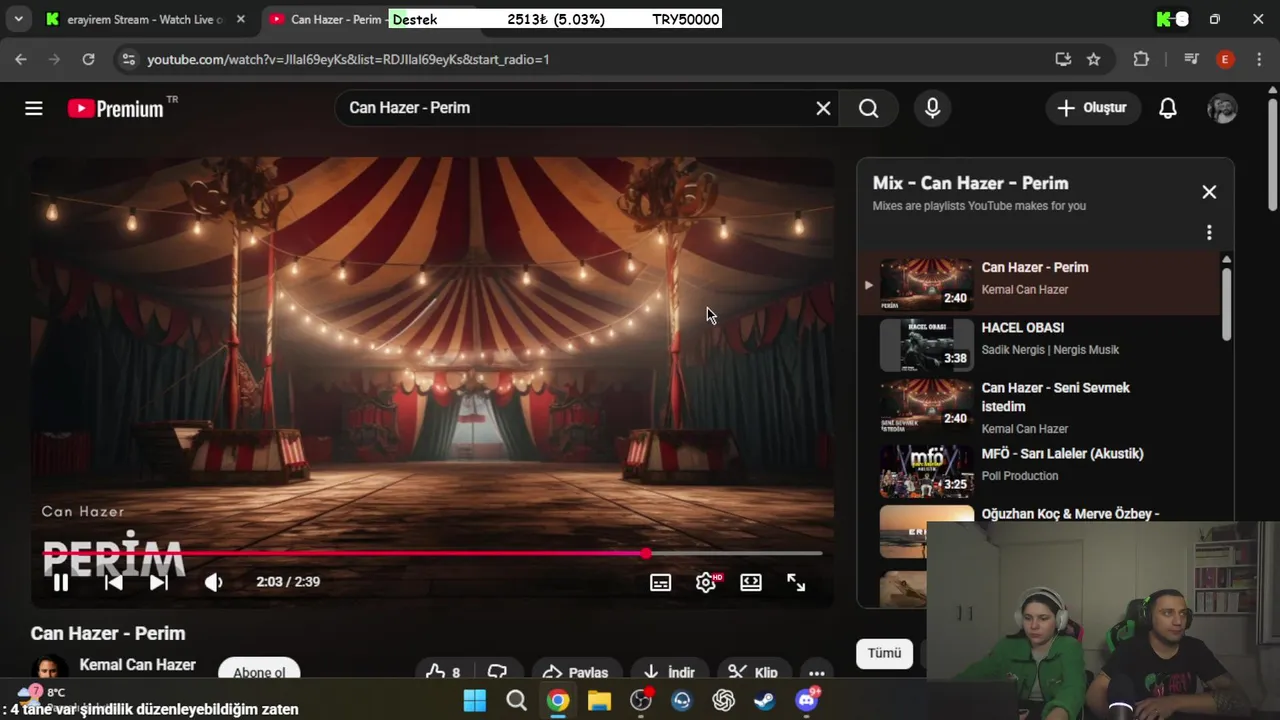This screenshot has height=720, width=1280.
Task: Open the YouTube hamburger guide menu
Action: pyautogui.click(x=34, y=108)
